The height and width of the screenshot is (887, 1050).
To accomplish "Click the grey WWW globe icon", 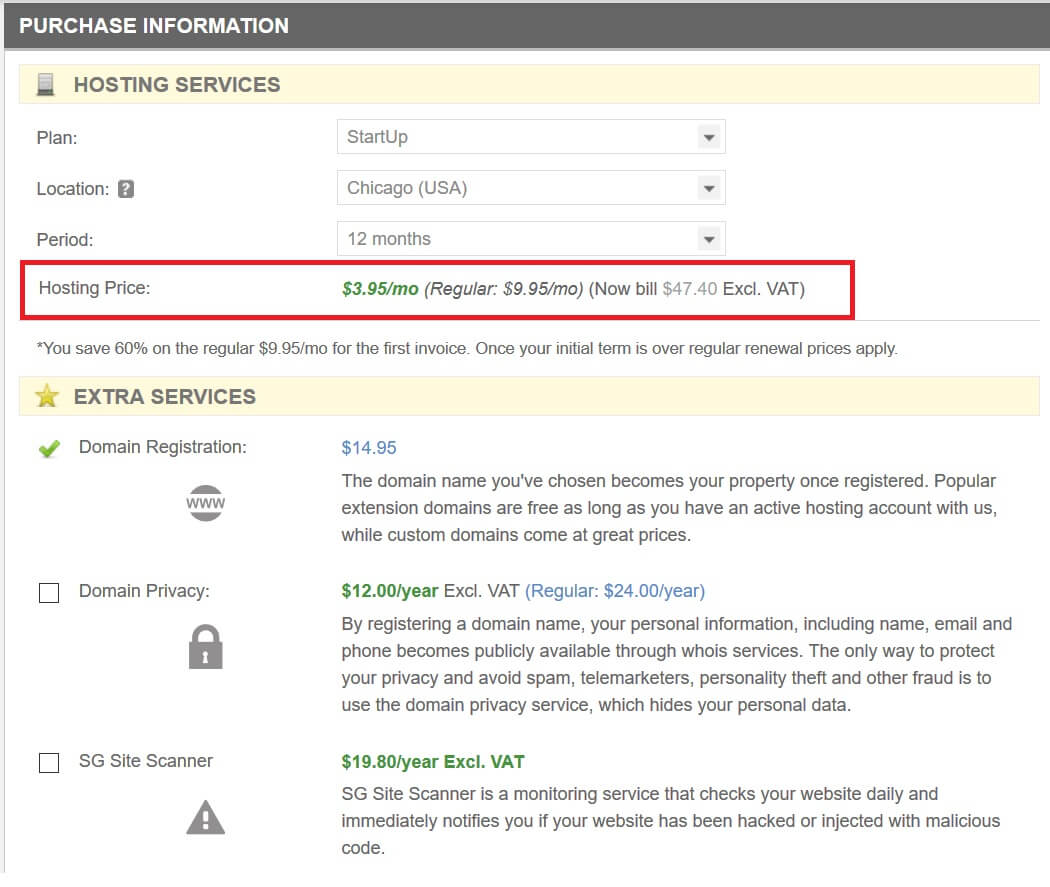I will coord(206,503).
